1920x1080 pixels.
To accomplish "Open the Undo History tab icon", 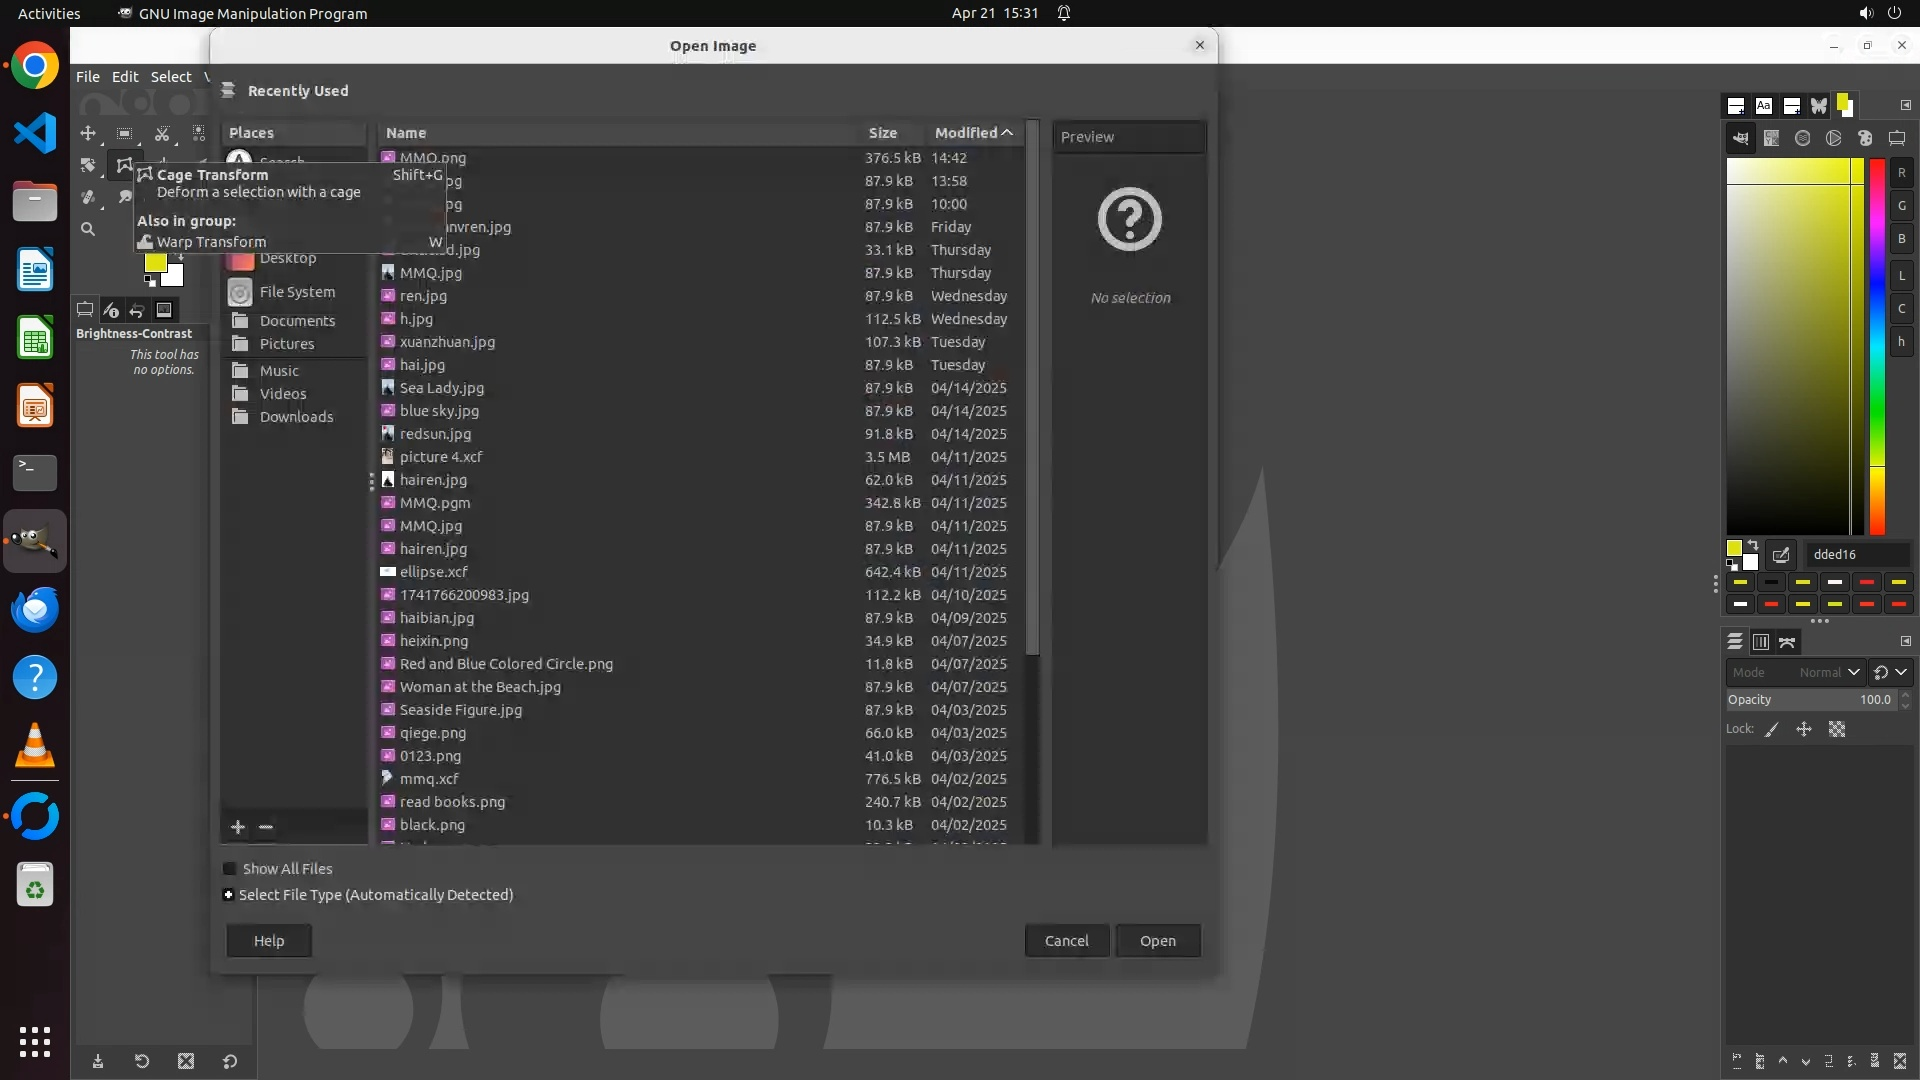I will [137, 310].
